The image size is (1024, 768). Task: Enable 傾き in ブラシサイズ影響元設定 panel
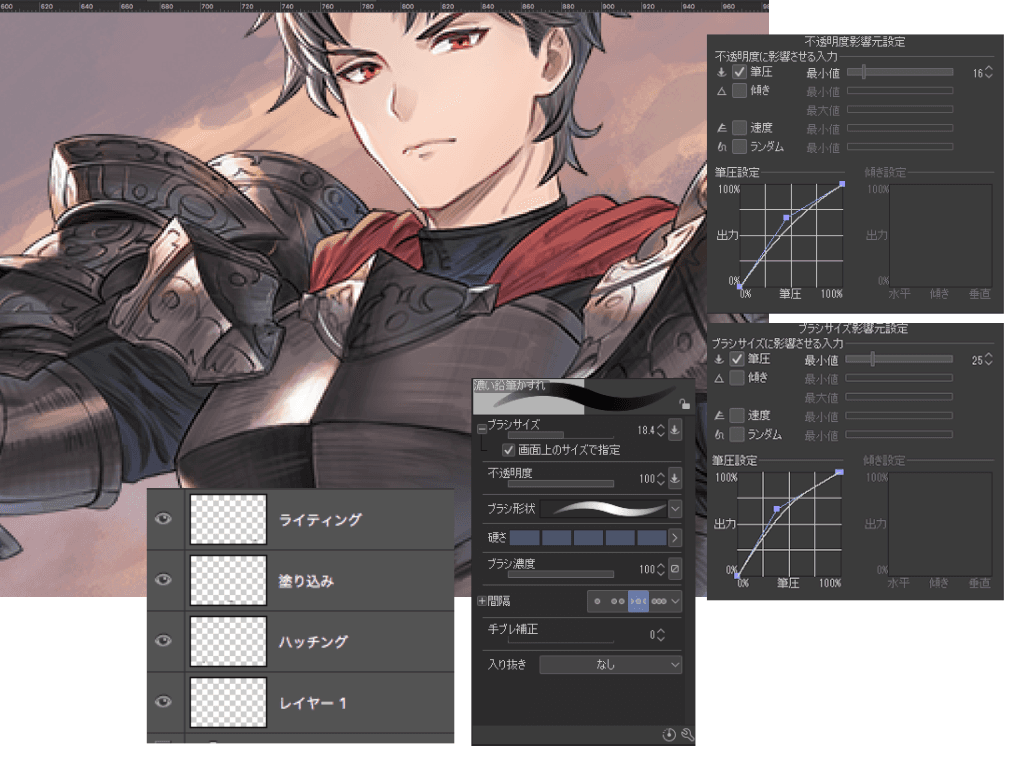(x=737, y=377)
